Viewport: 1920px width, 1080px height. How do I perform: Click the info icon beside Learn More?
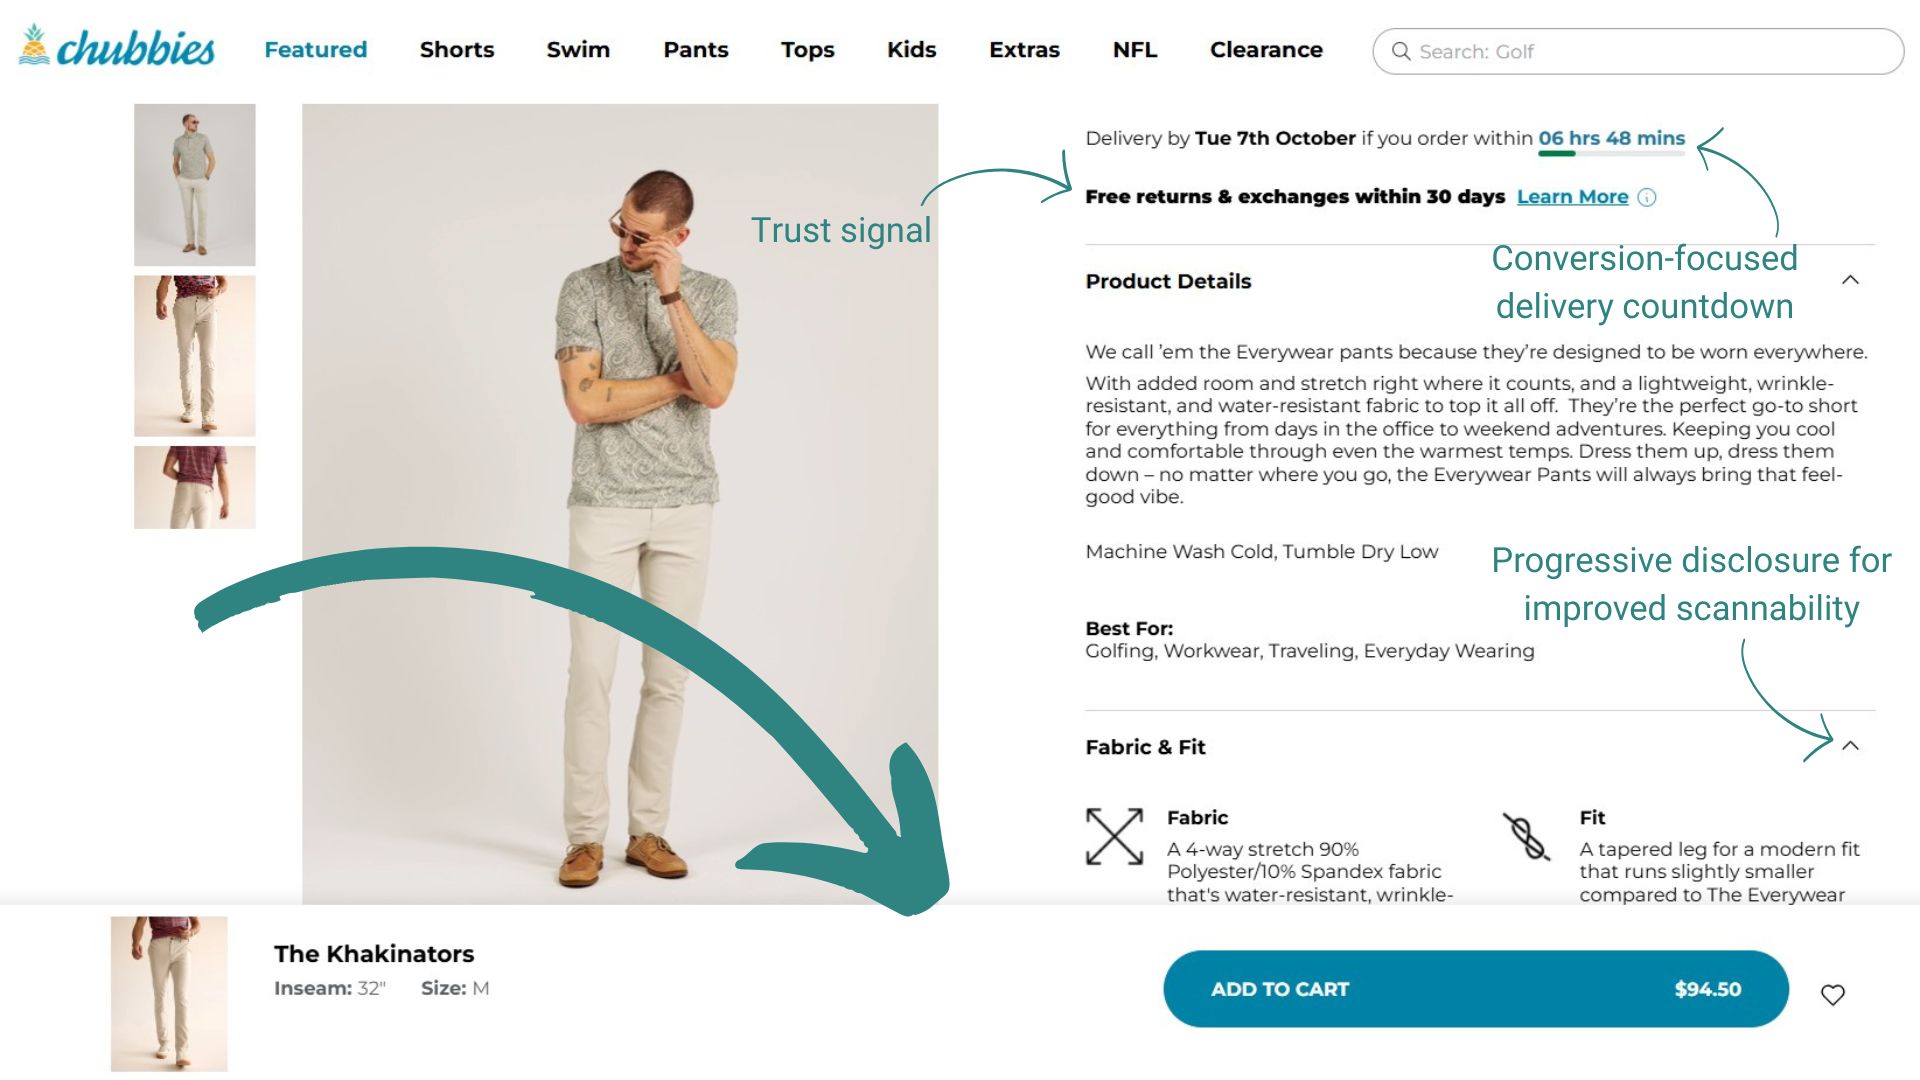click(x=1647, y=197)
